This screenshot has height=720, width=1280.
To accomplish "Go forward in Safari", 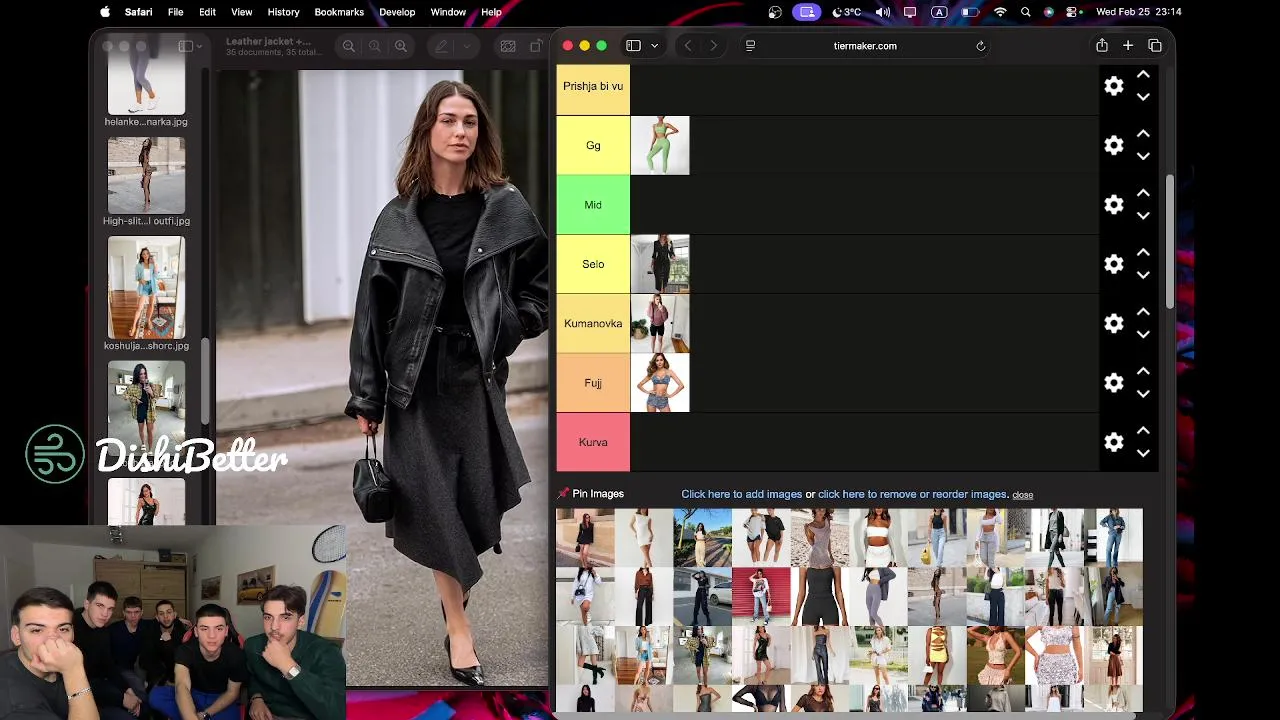I will click(713, 46).
